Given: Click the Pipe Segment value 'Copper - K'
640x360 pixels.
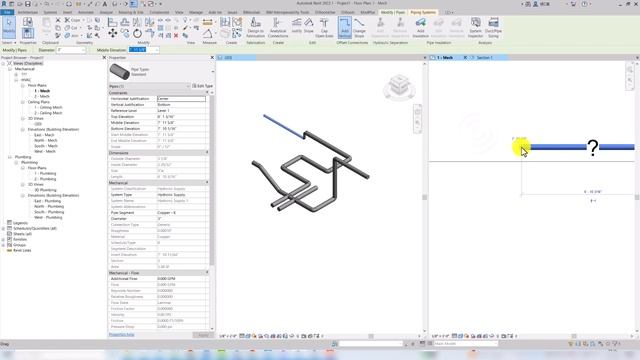Looking at the screenshot, I should 167,213.
